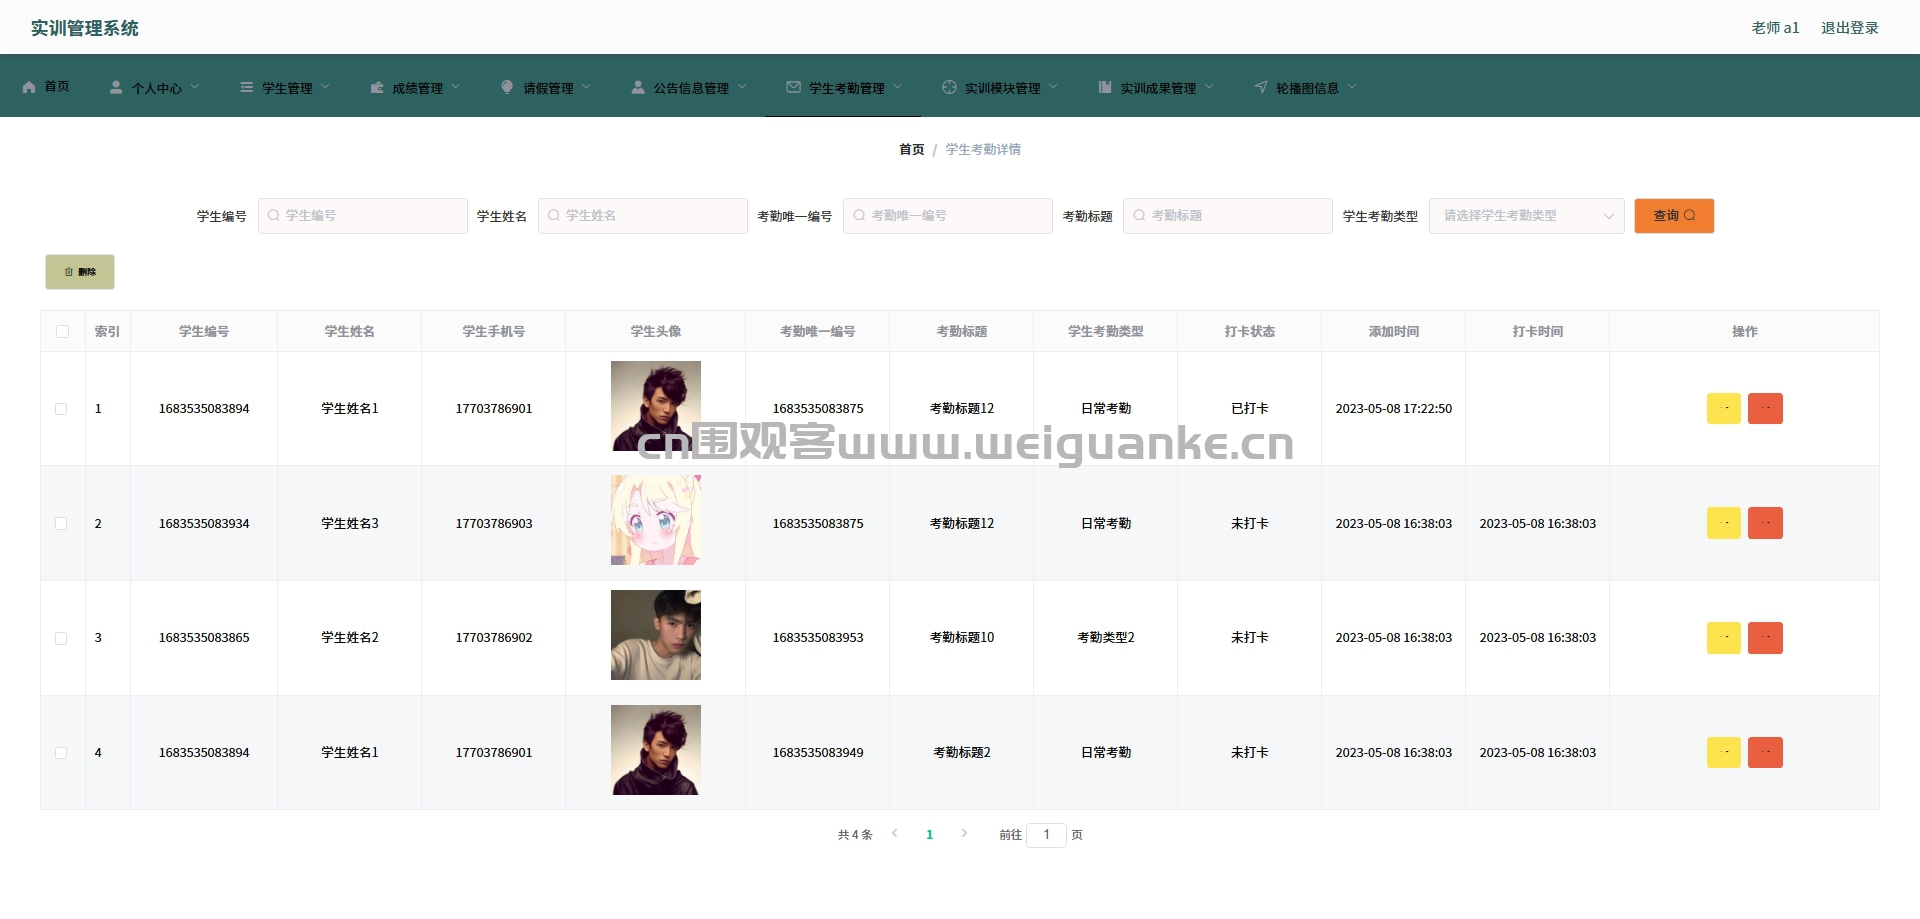Click yellow action icon in 考勤标题2 row
The width and height of the screenshot is (1920, 919).
(1724, 752)
